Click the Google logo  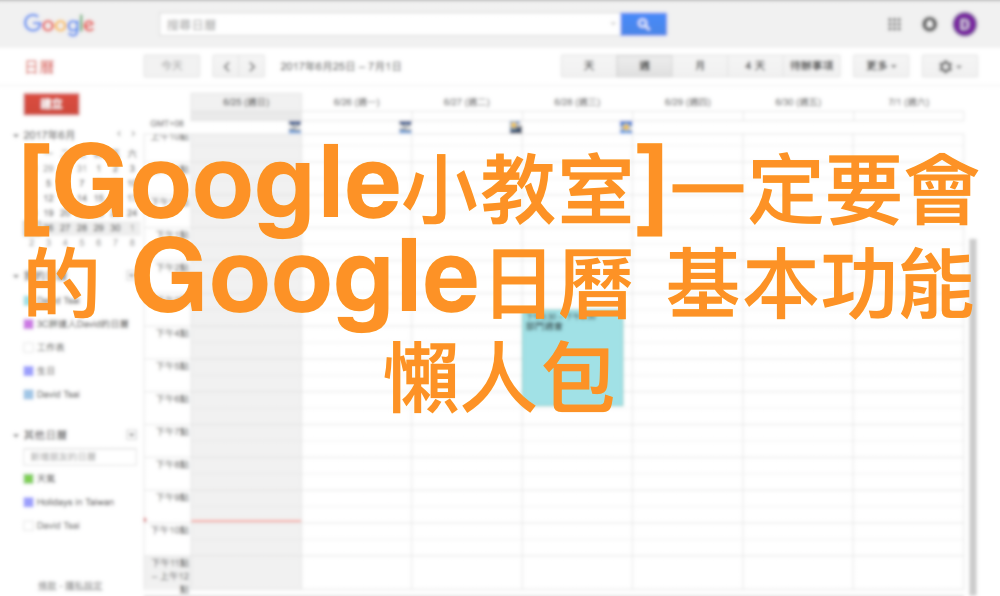coord(59,24)
